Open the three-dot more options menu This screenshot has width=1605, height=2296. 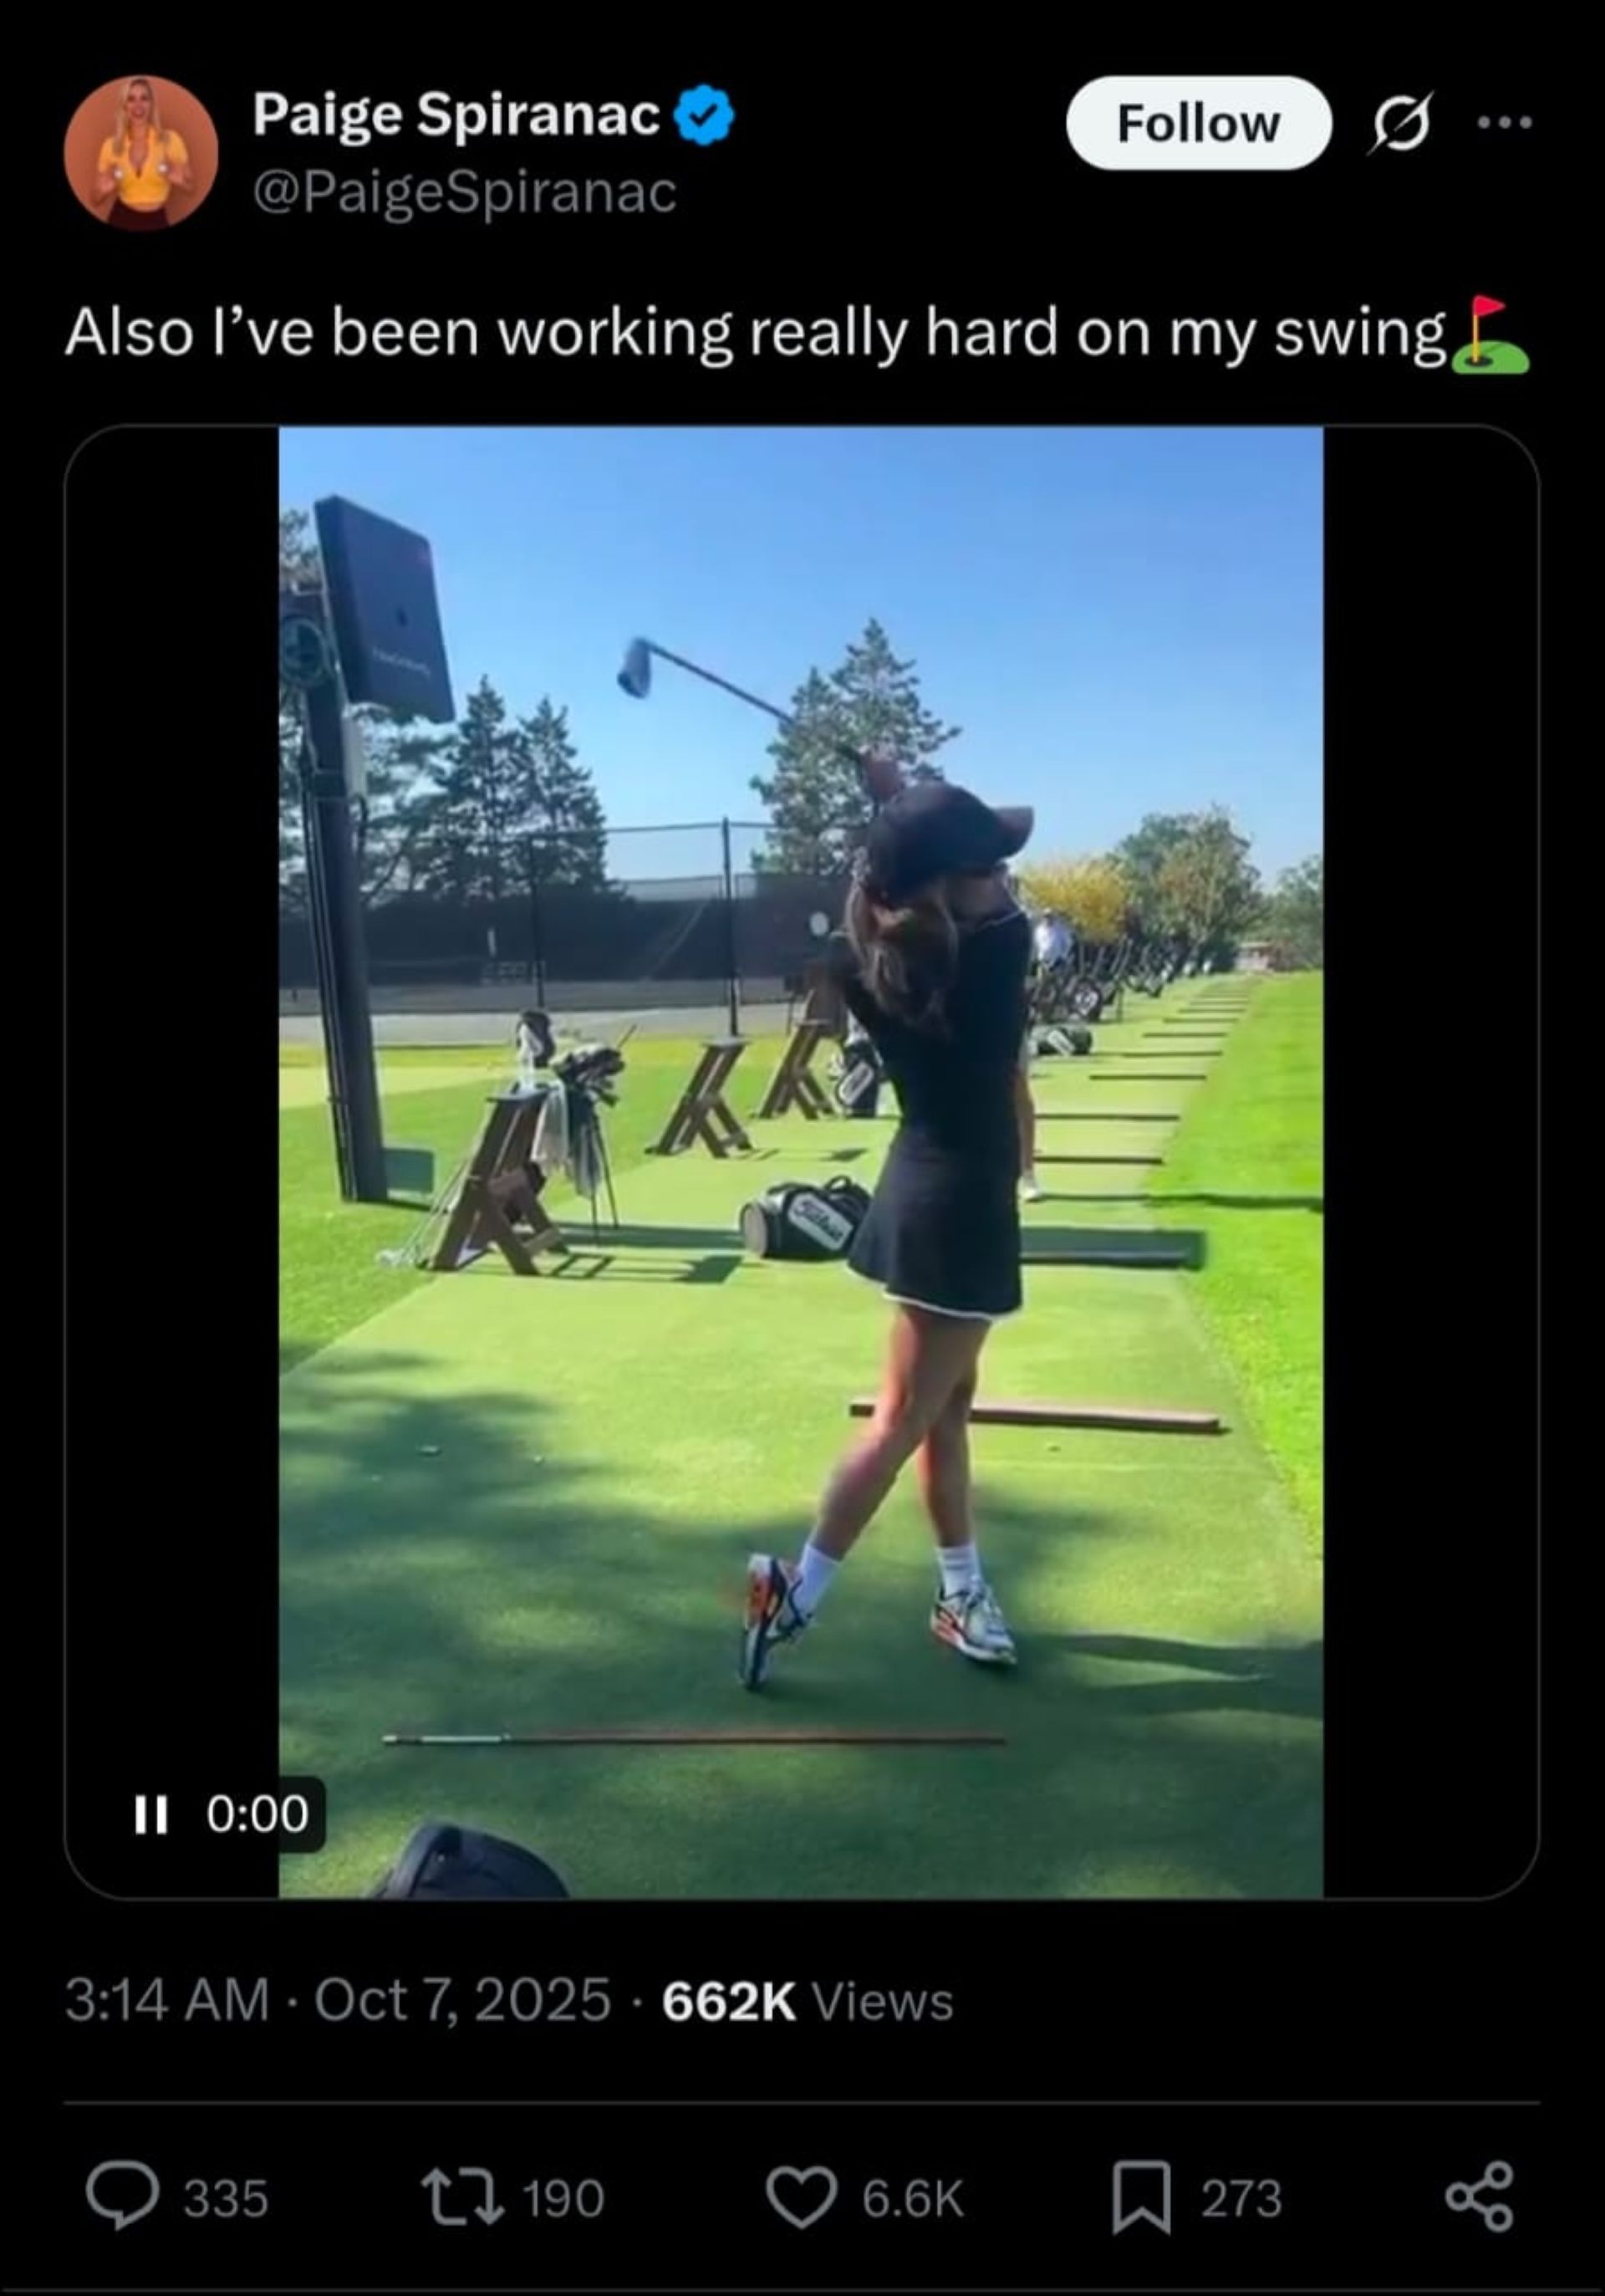(1505, 123)
